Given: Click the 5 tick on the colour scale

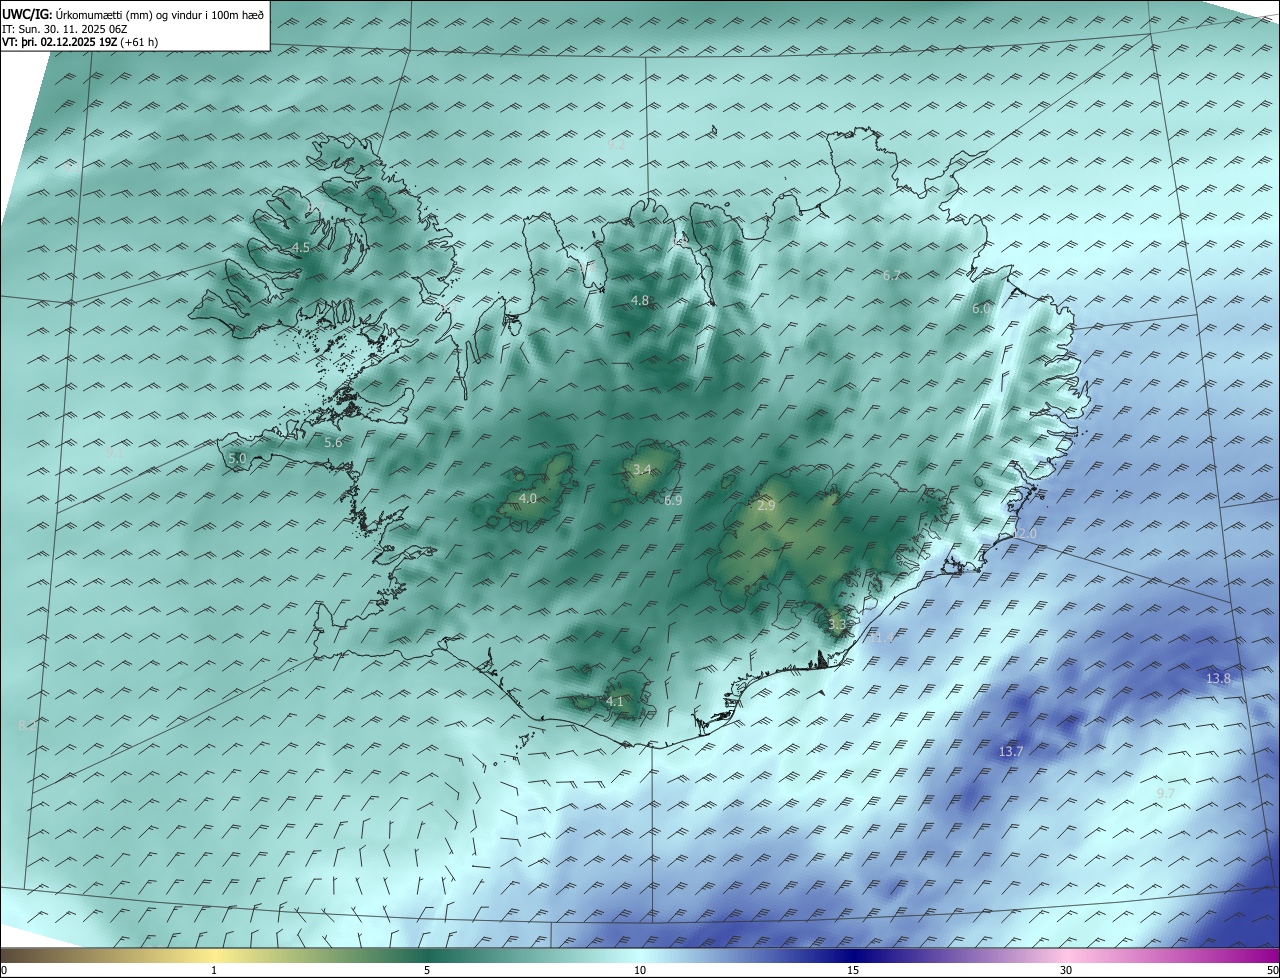Looking at the screenshot, I should click(x=427, y=970).
